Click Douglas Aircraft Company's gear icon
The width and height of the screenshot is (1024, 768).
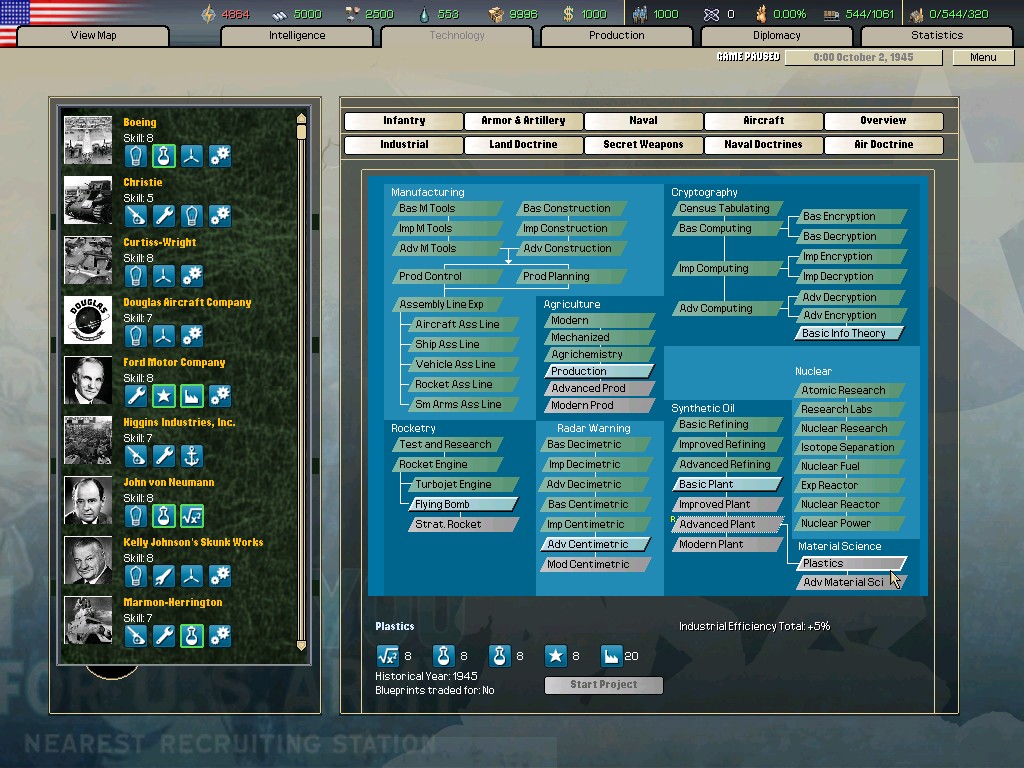pyautogui.click(x=191, y=336)
